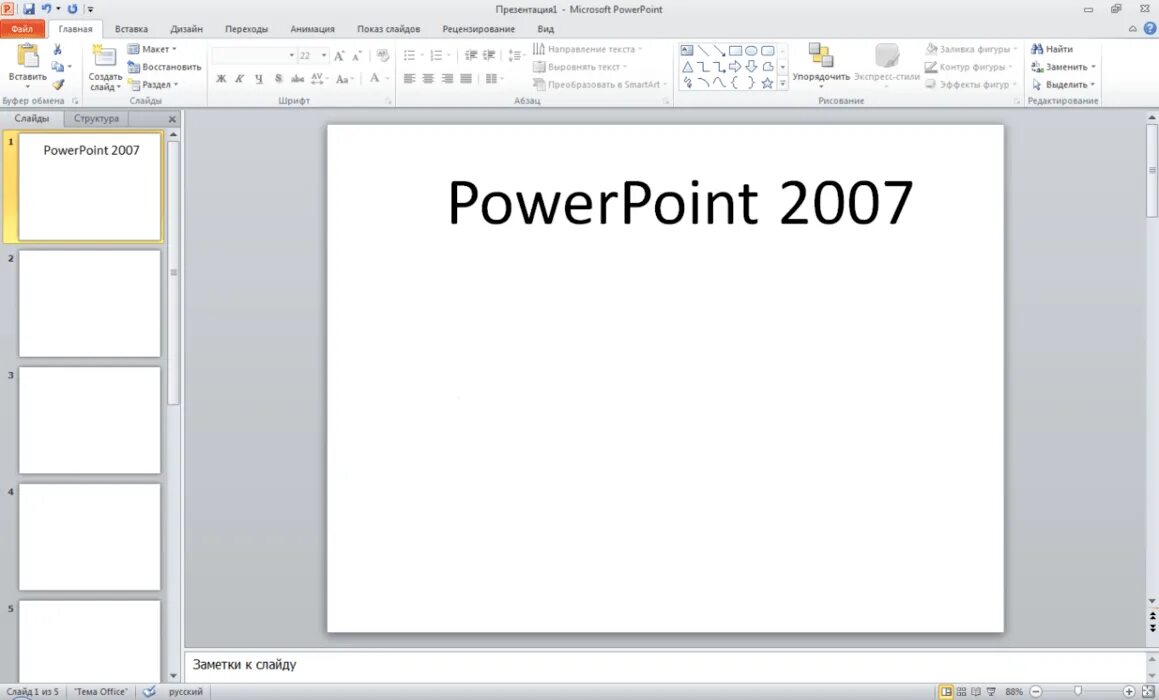Image resolution: width=1159 pixels, height=700 pixels.
Task: Start Slide Show view from status bar
Action: point(991,692)
